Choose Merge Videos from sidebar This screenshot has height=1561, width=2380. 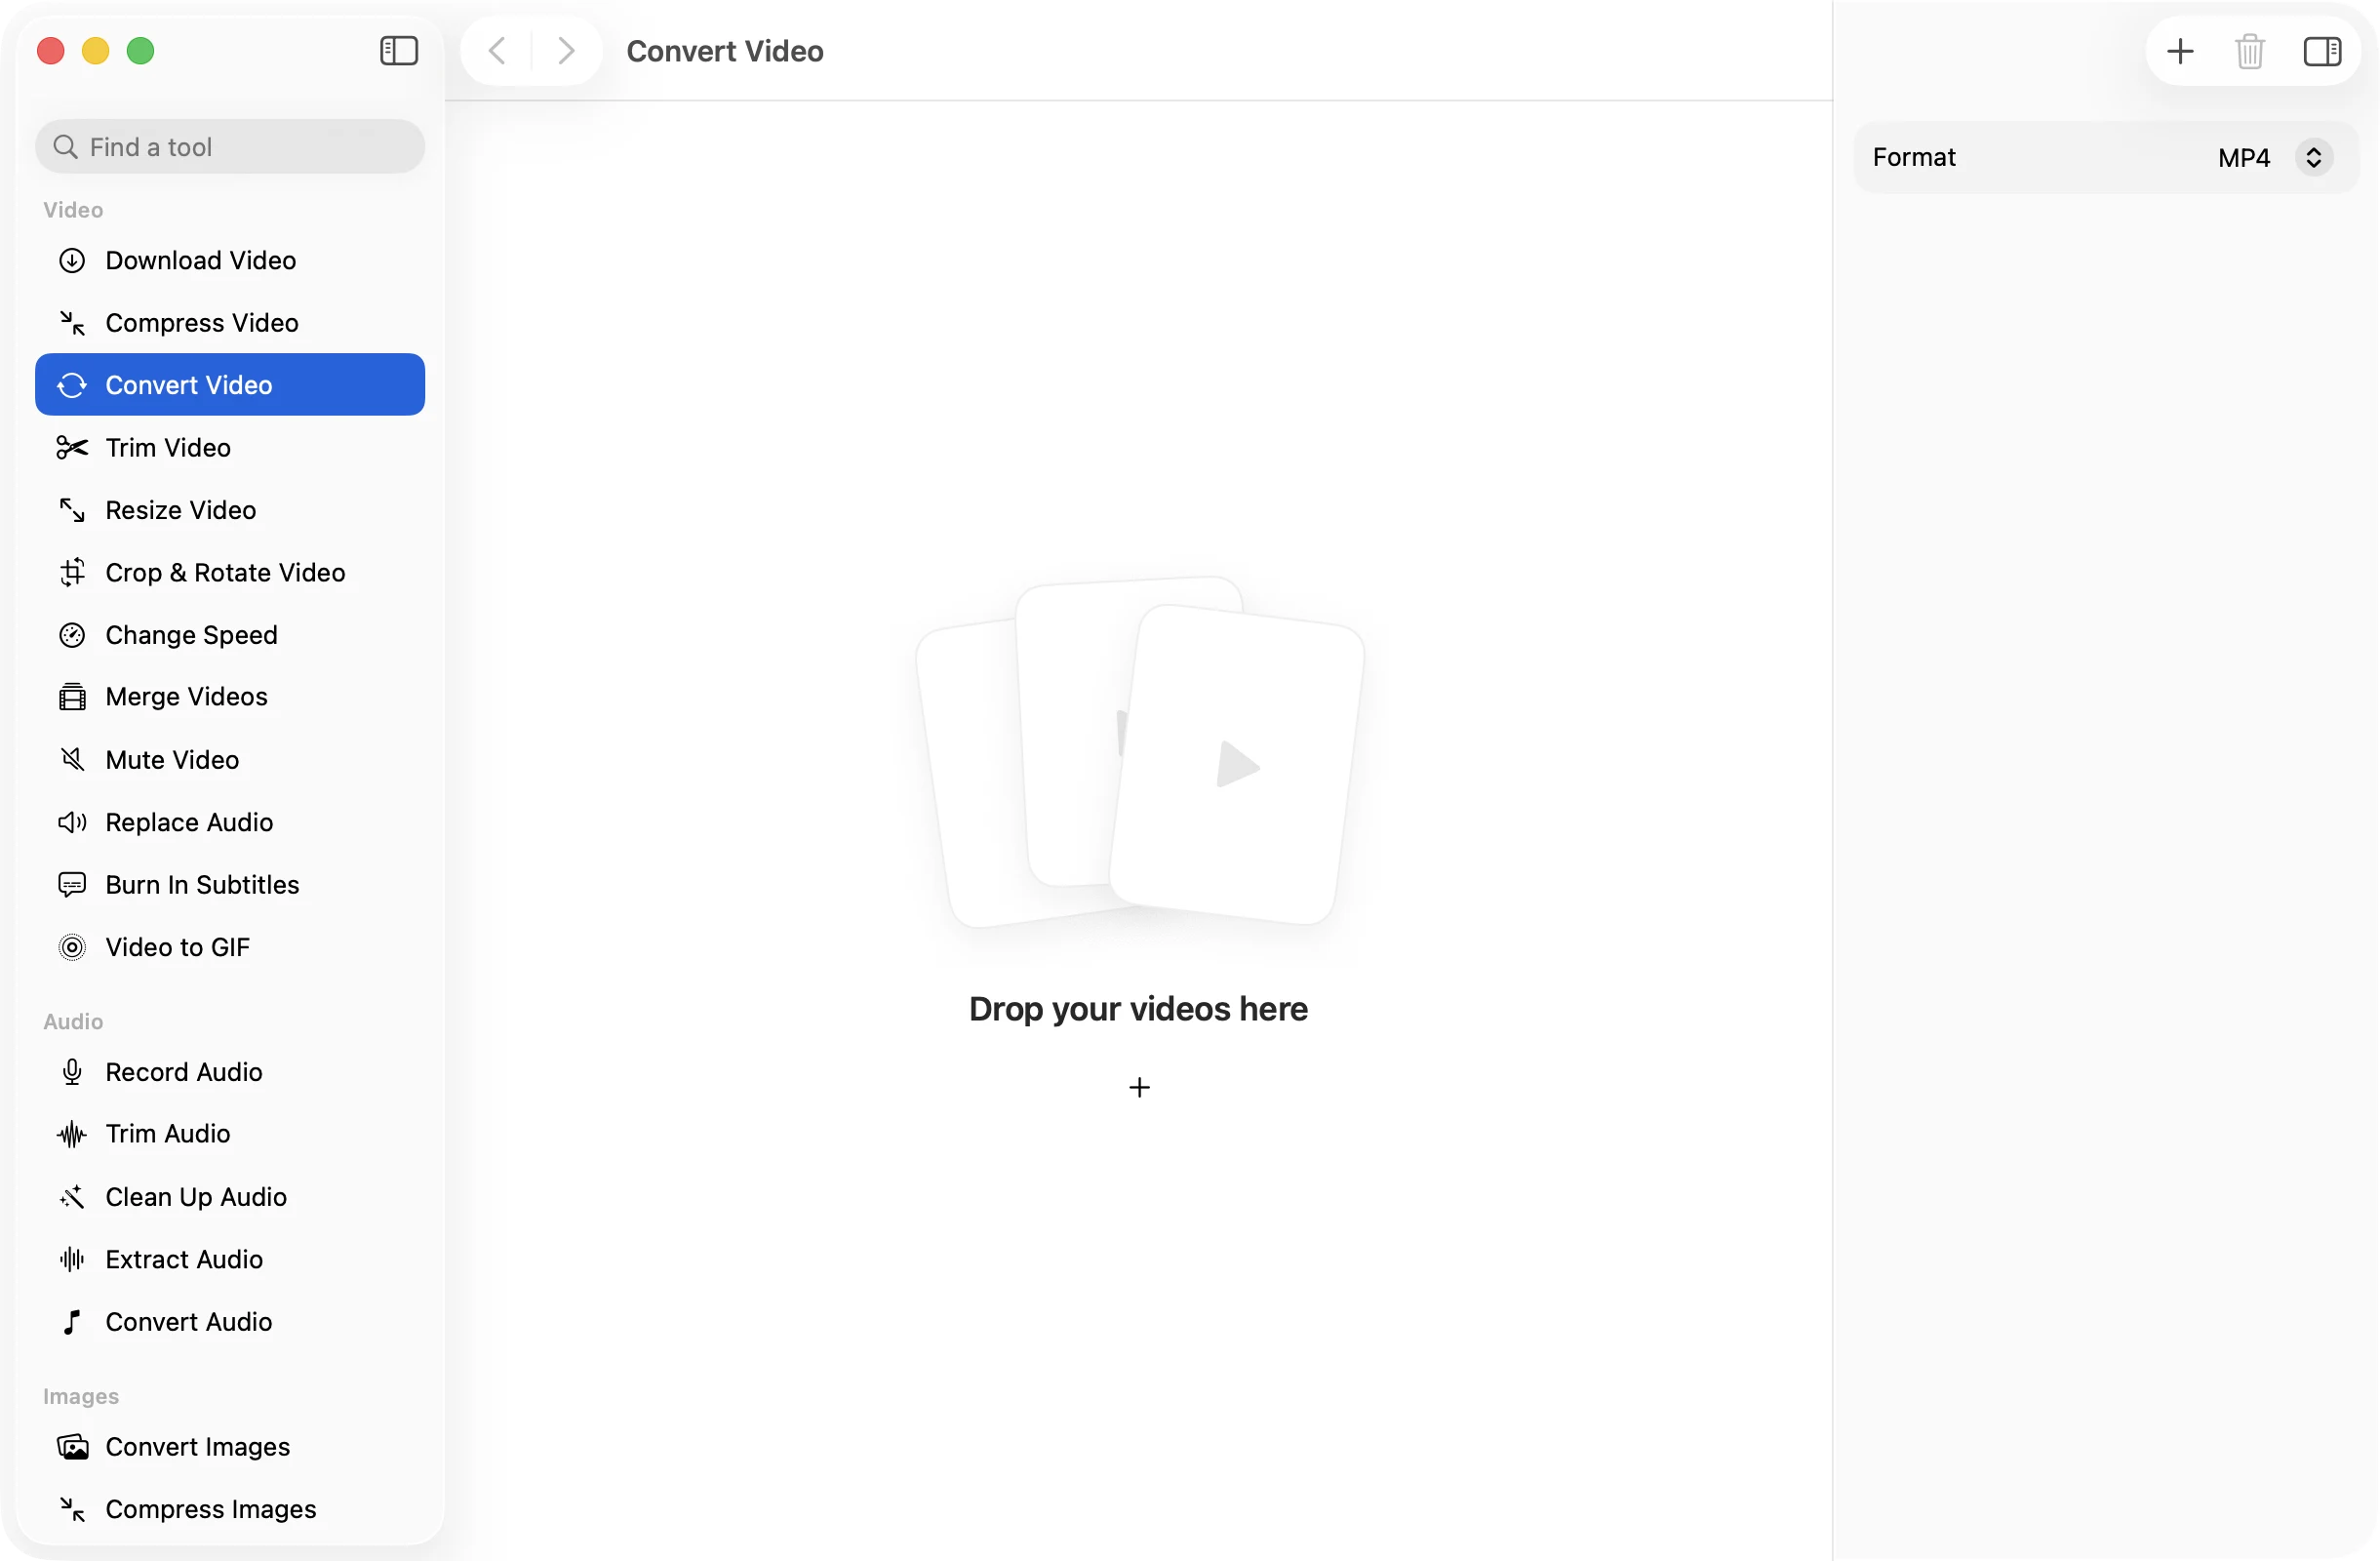coord(230,697)
